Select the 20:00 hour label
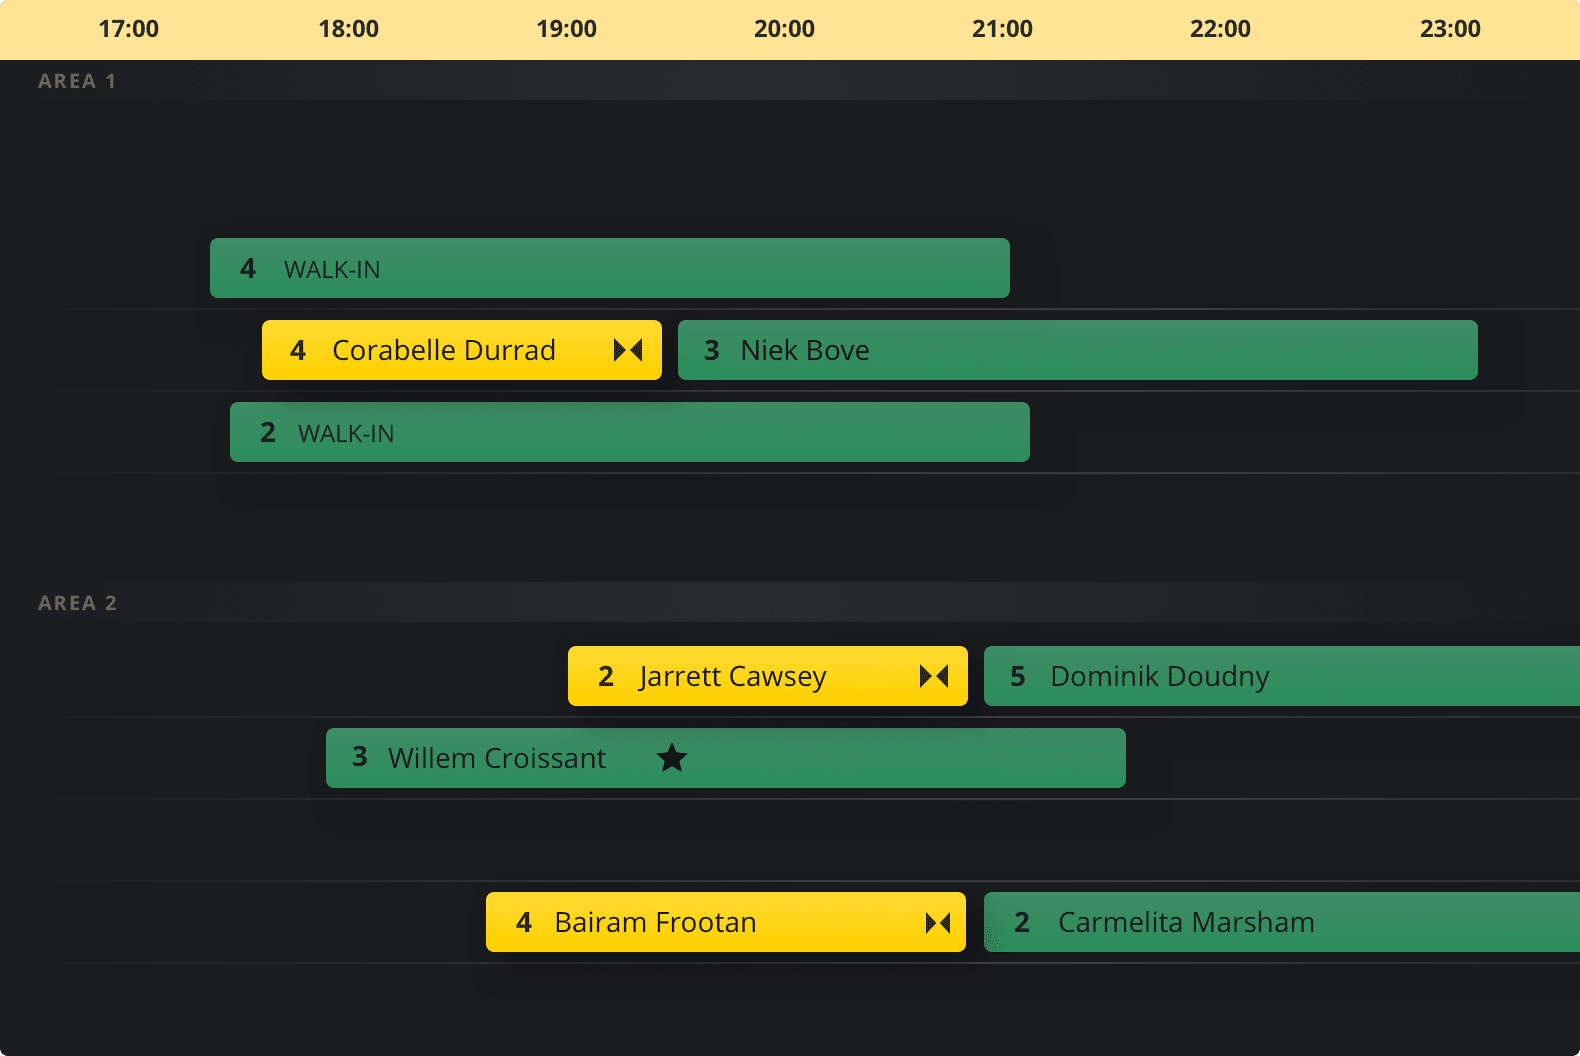Viewport: 1580px width, 1056px height. [x=784, y=29]
